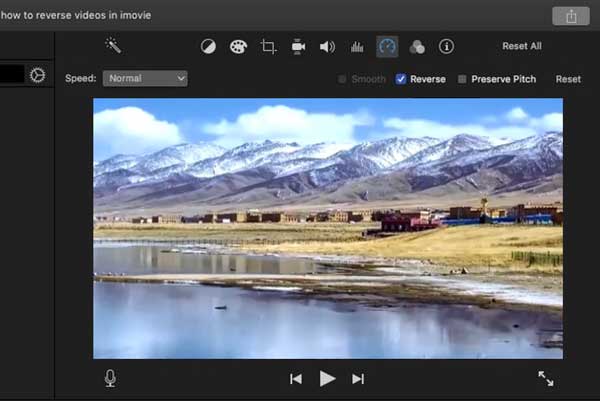The image size is (600, 401).
Task: Open noise reduction and equalizer tool
Action: pos(357,47)
